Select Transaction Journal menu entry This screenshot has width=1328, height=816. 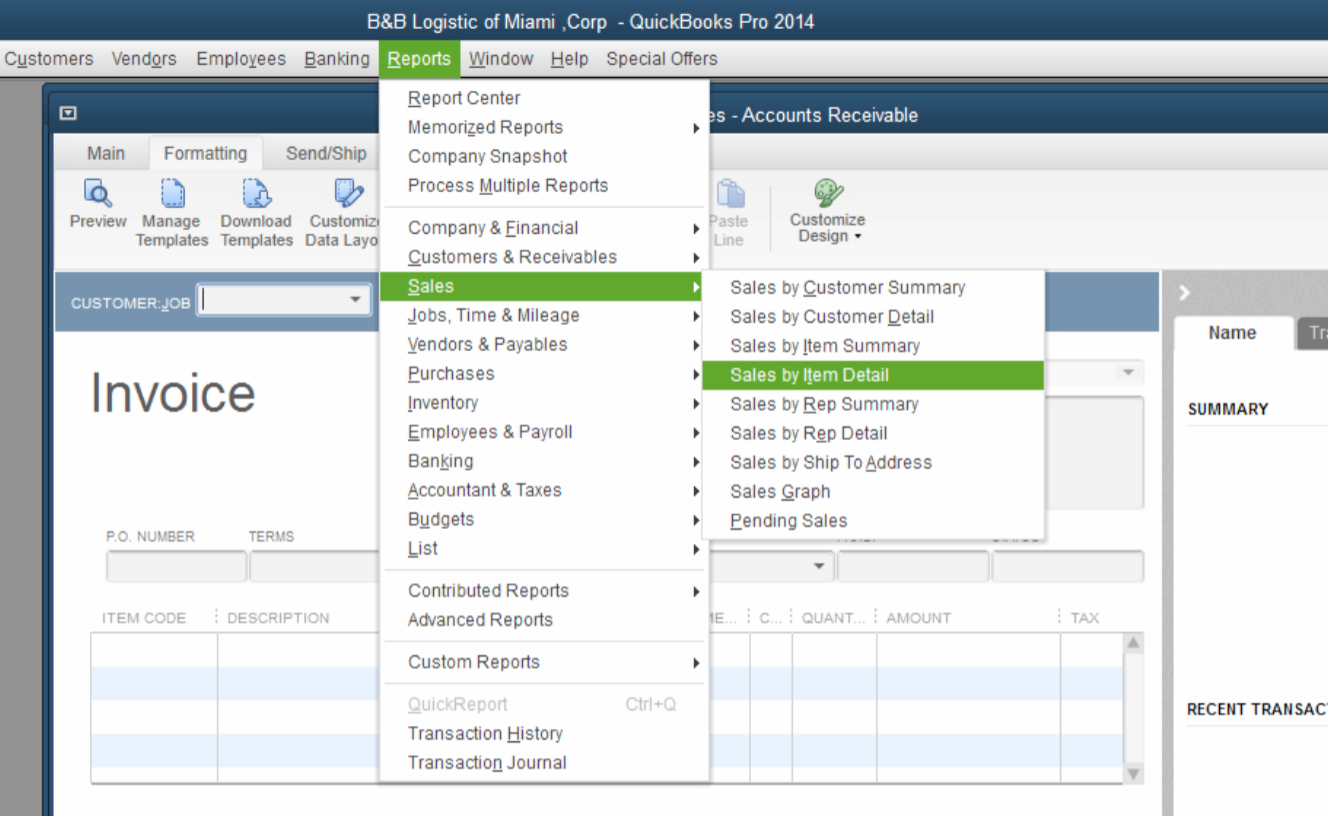click(487, 762)
